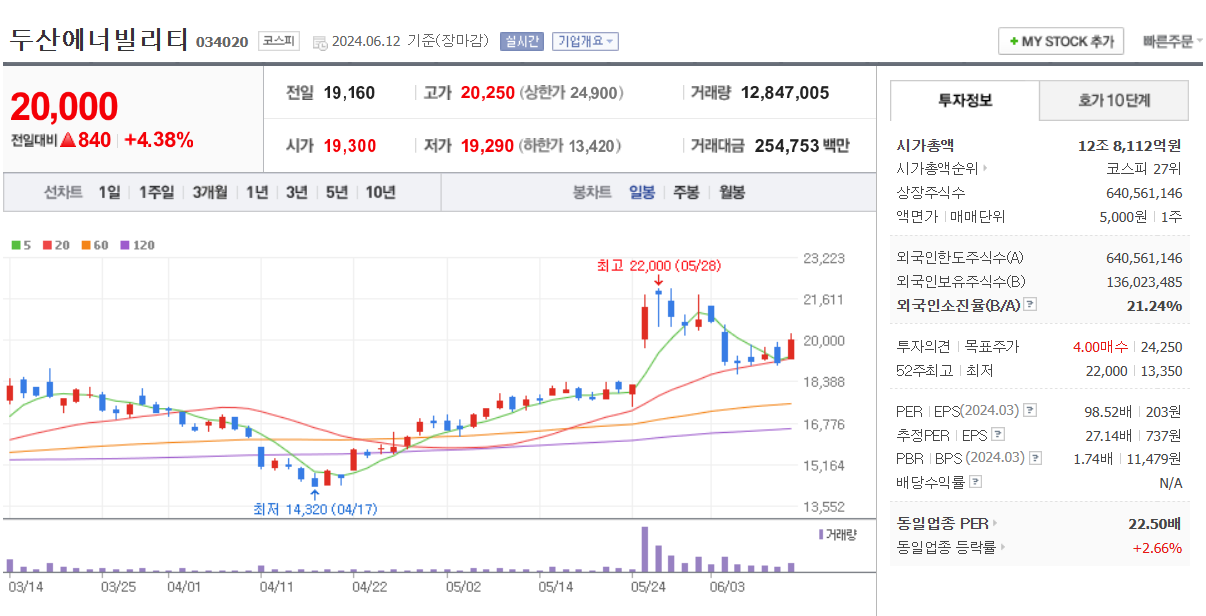
Task: Expand the 동일업종 등락률 arrow
Action: click(x=1003, y=547)
